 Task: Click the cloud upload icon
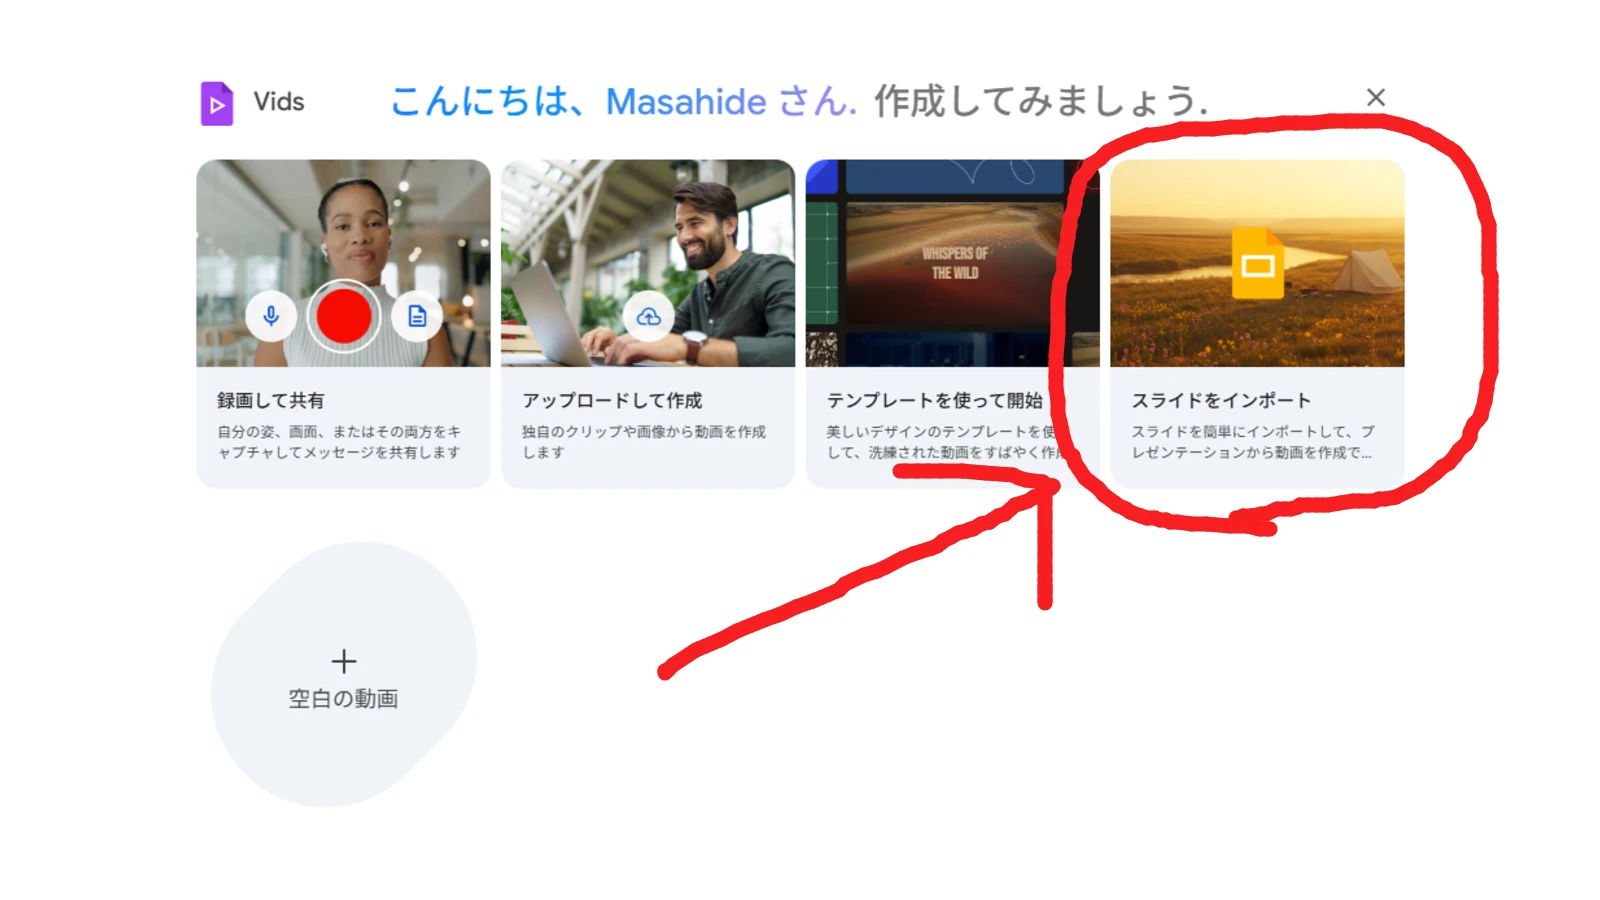(x=649, y=317)
